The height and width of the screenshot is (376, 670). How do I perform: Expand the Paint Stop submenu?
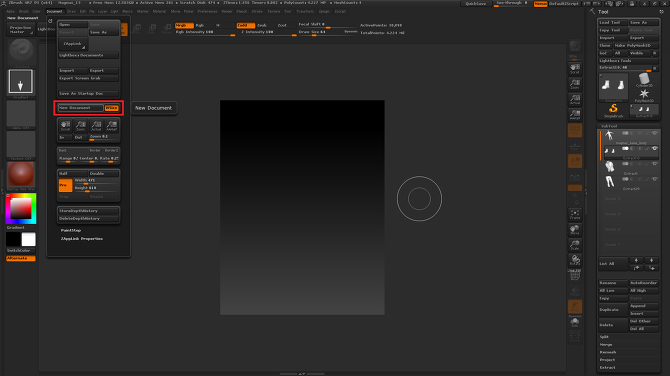click(71, 231)
